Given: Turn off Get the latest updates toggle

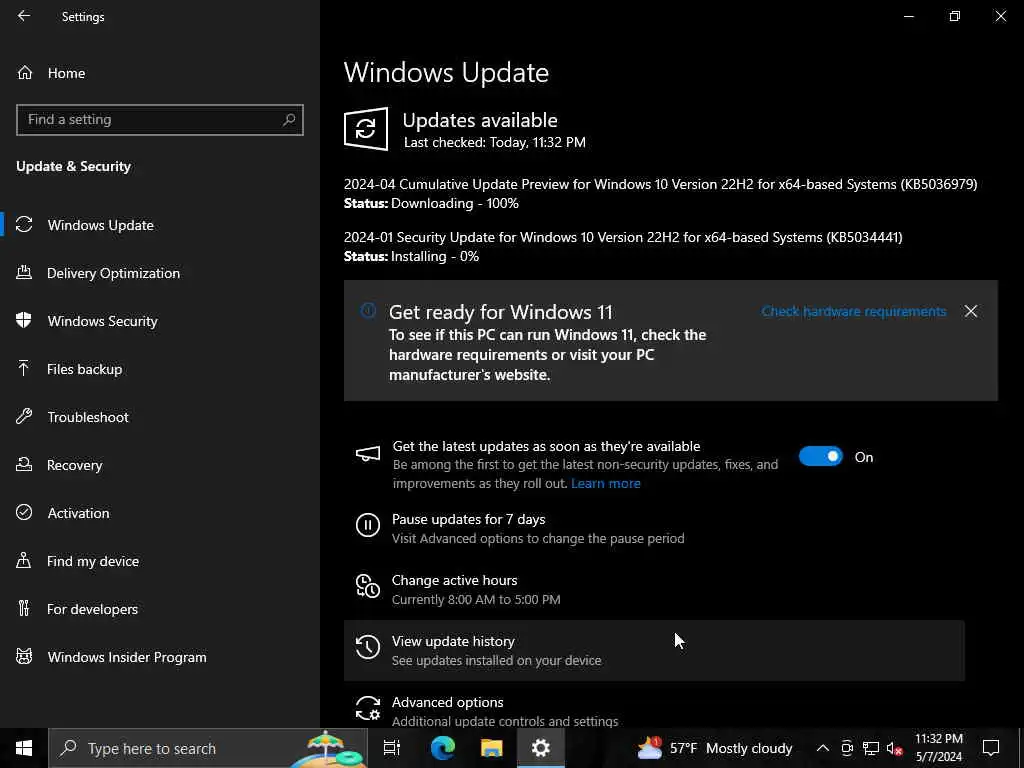Looking at the screenshot, I should [821, 456].
